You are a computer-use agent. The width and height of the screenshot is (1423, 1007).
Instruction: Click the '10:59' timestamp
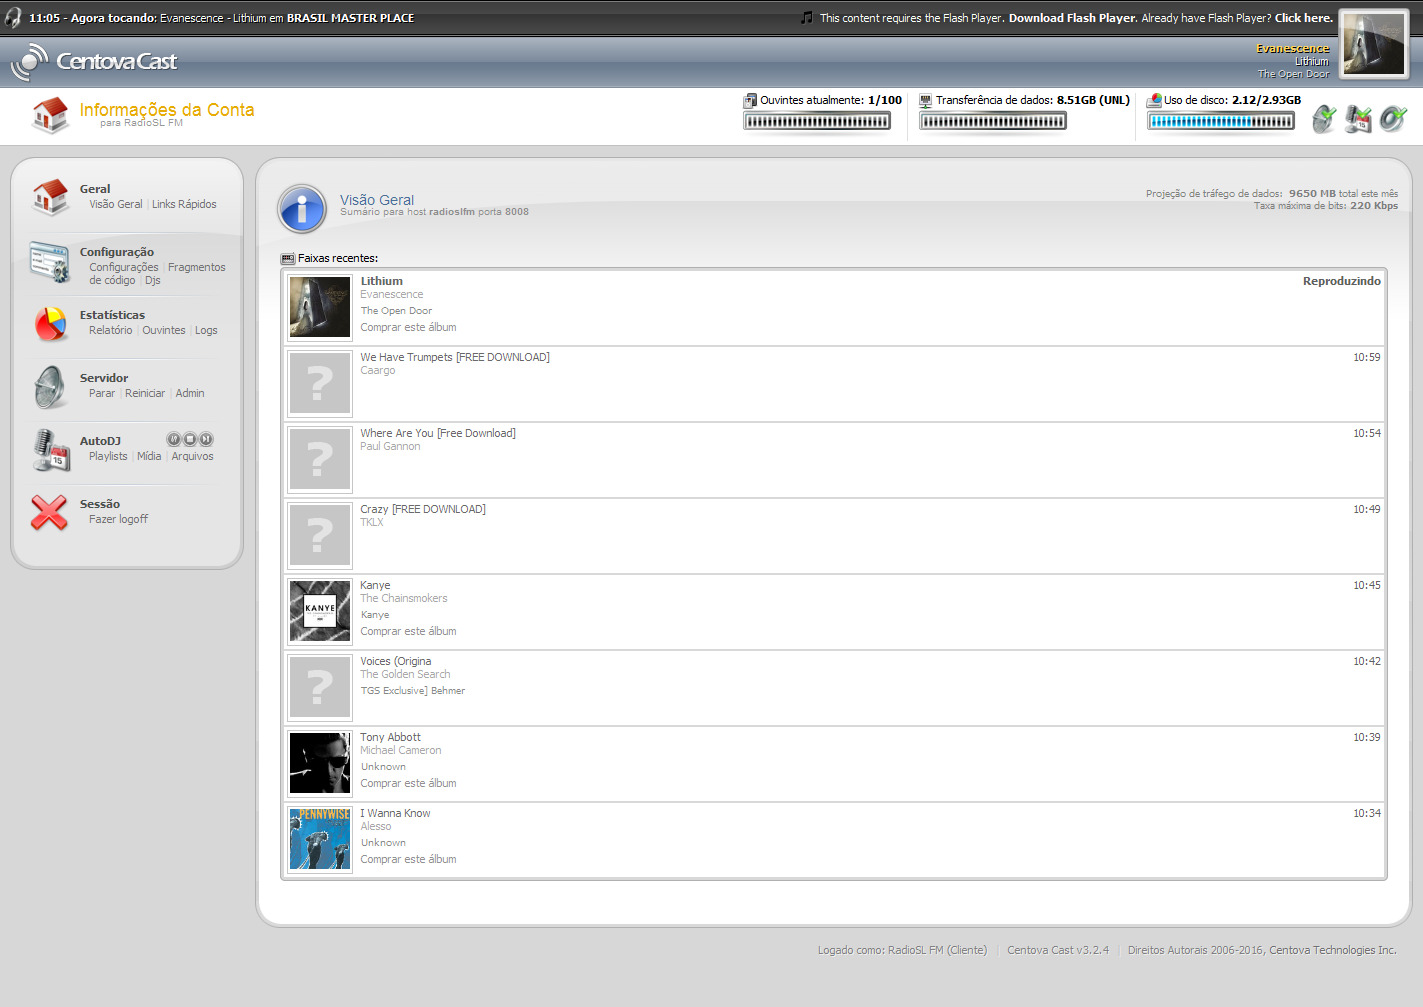(x=1367, y=357)
